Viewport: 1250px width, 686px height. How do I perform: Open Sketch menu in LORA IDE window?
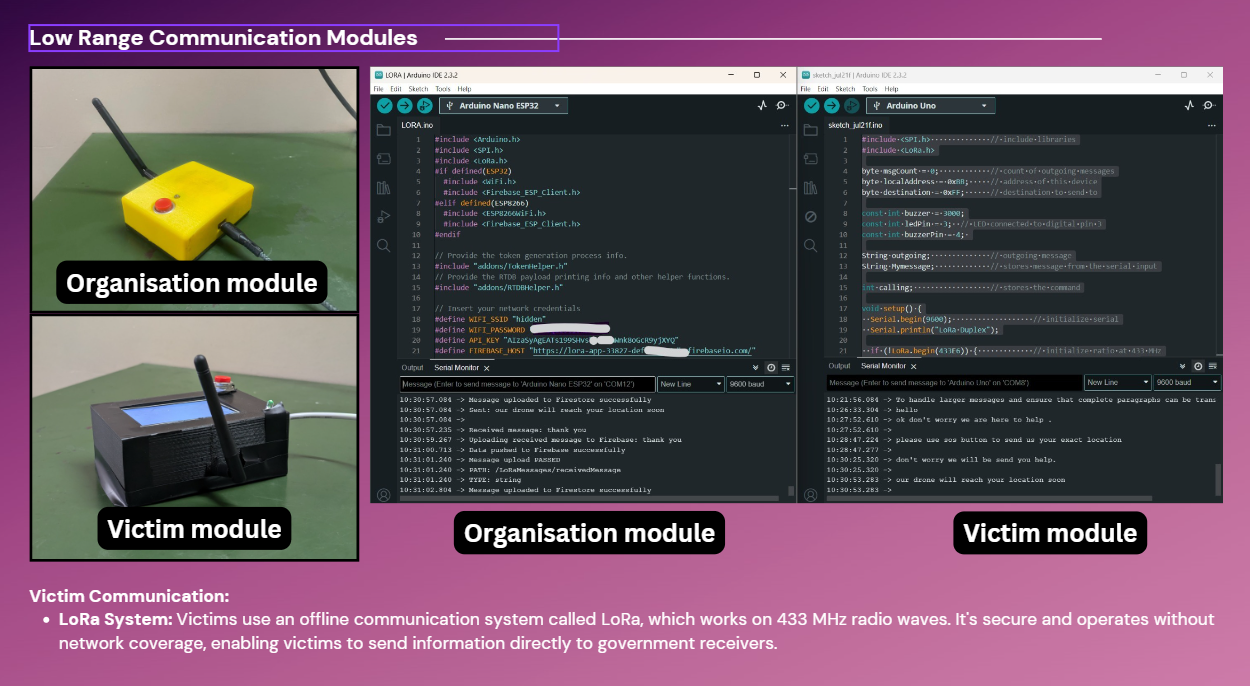click(x=418, y=89)
